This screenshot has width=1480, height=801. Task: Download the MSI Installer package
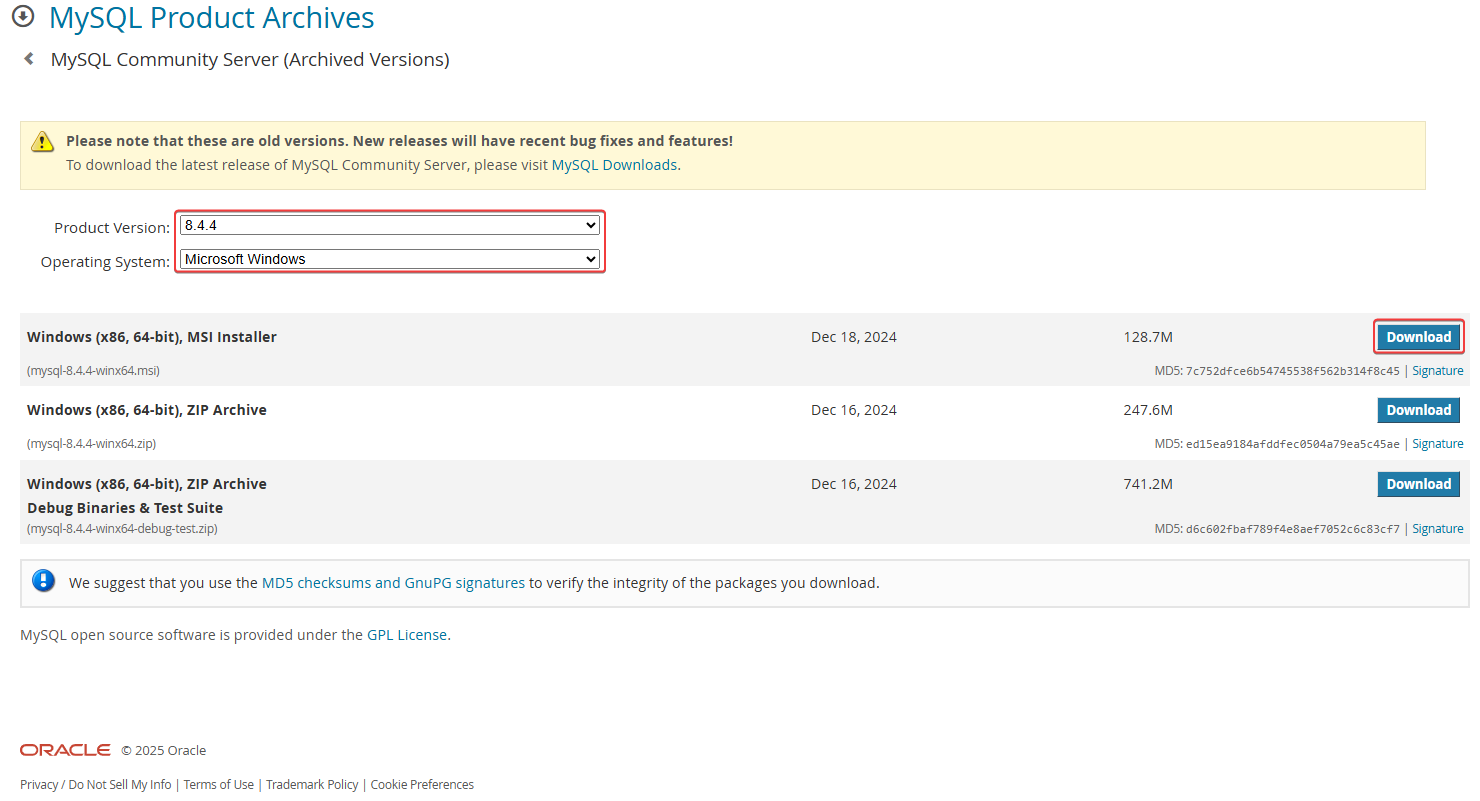[x=1418, y=337]
